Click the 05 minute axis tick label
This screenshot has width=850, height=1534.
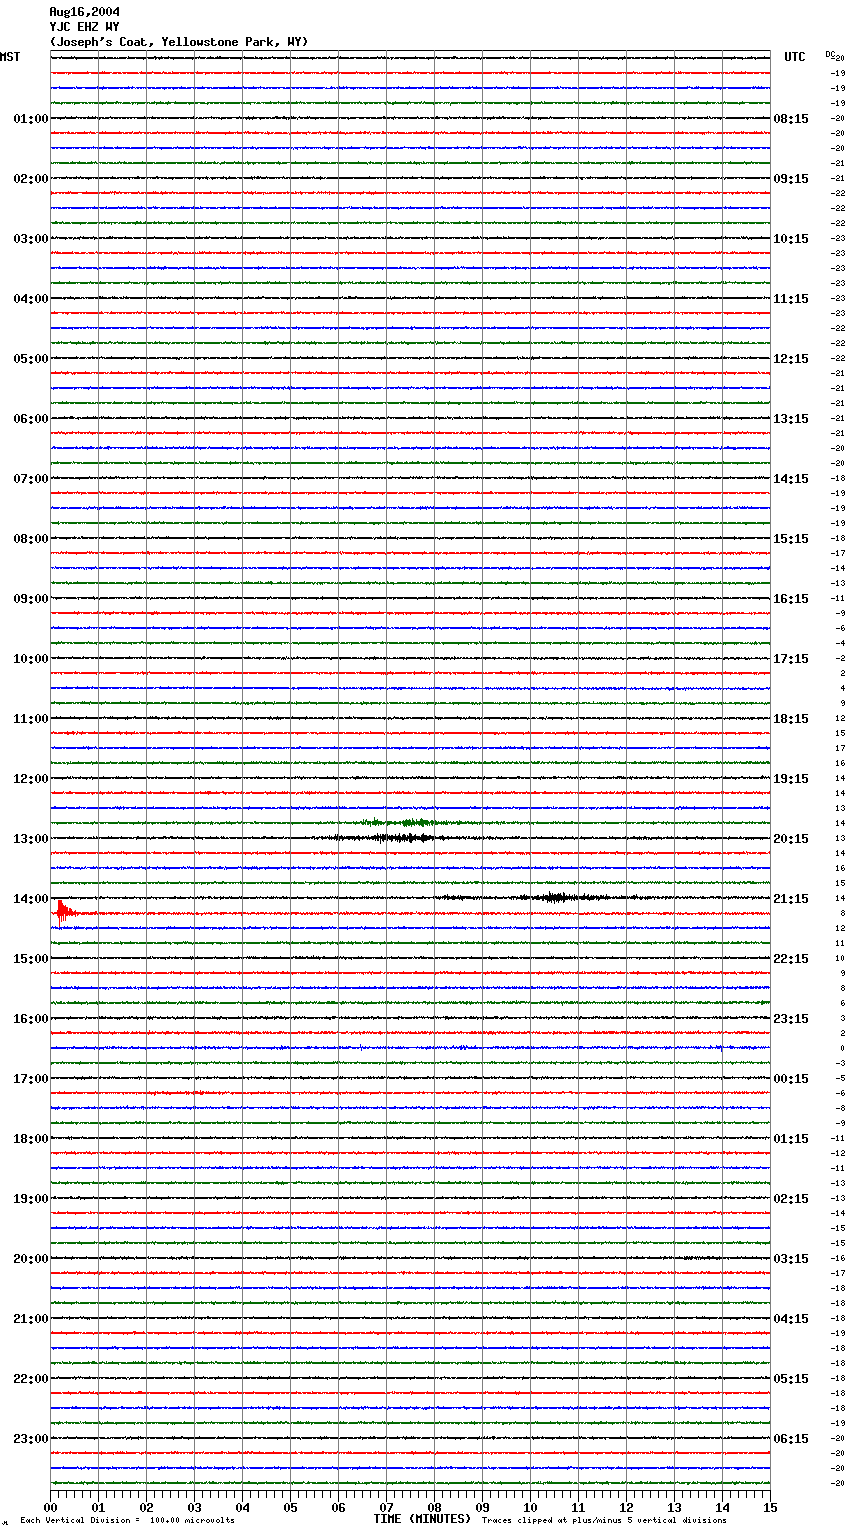tap(290, 1507)
